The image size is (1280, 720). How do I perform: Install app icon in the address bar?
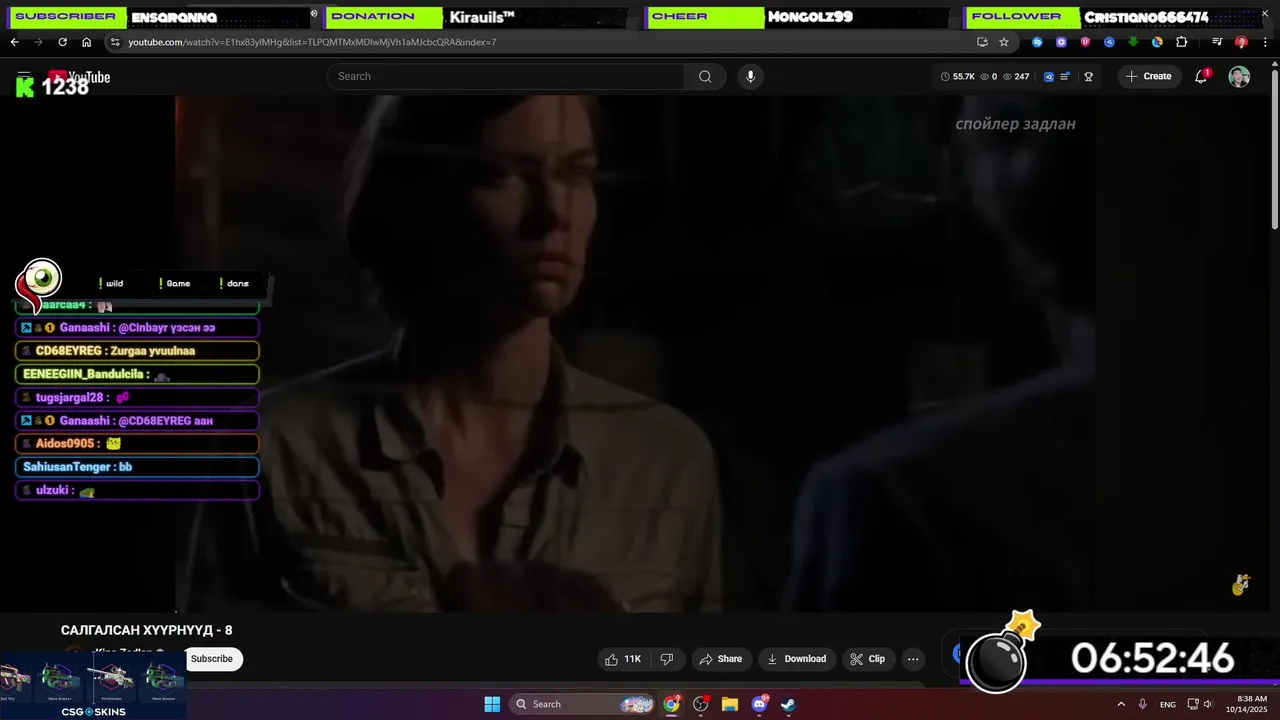point(982,42)
